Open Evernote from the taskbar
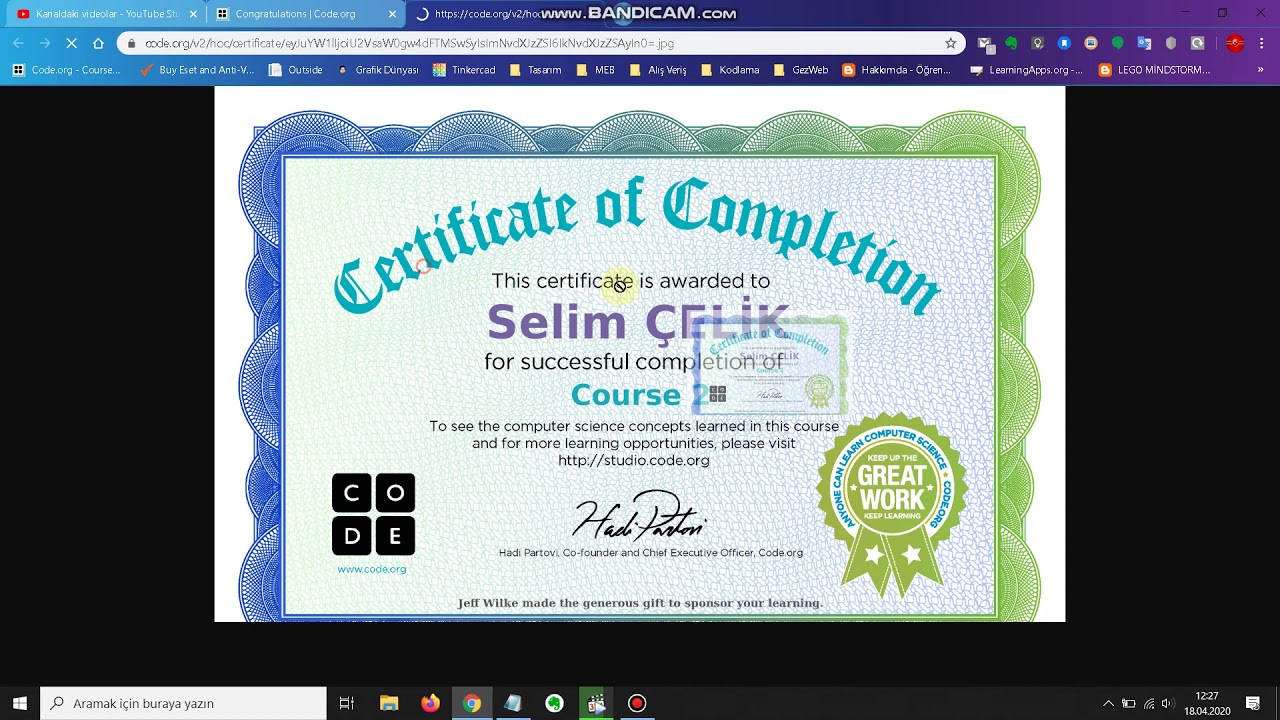The height and width of the screenshot is (720, 1280). [x=554, y=703]
